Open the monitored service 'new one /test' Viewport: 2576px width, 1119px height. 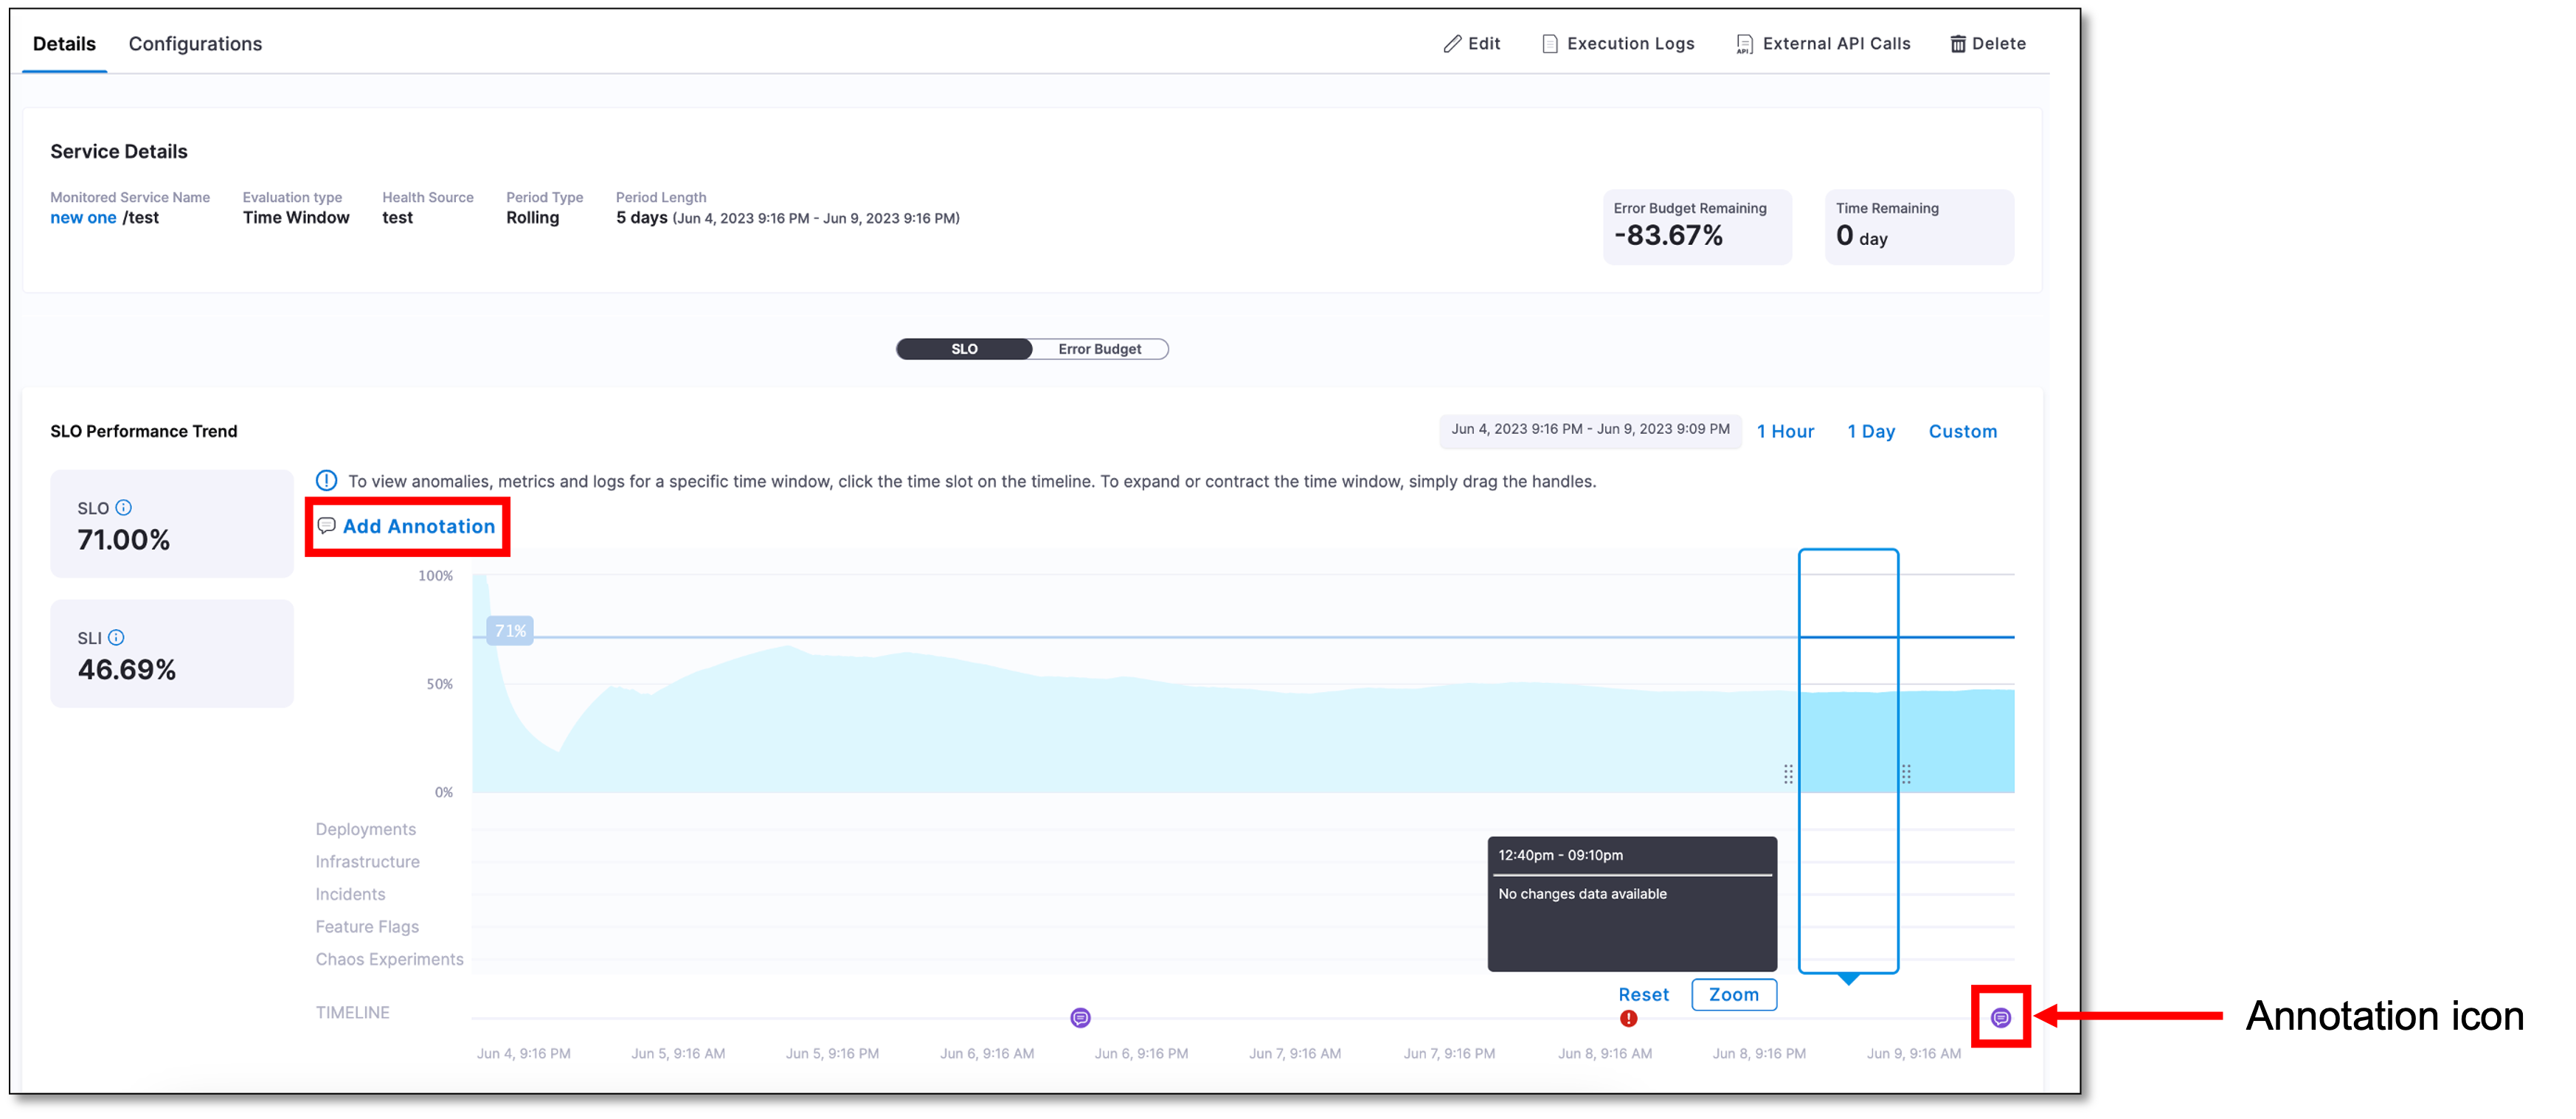point(84,217)
